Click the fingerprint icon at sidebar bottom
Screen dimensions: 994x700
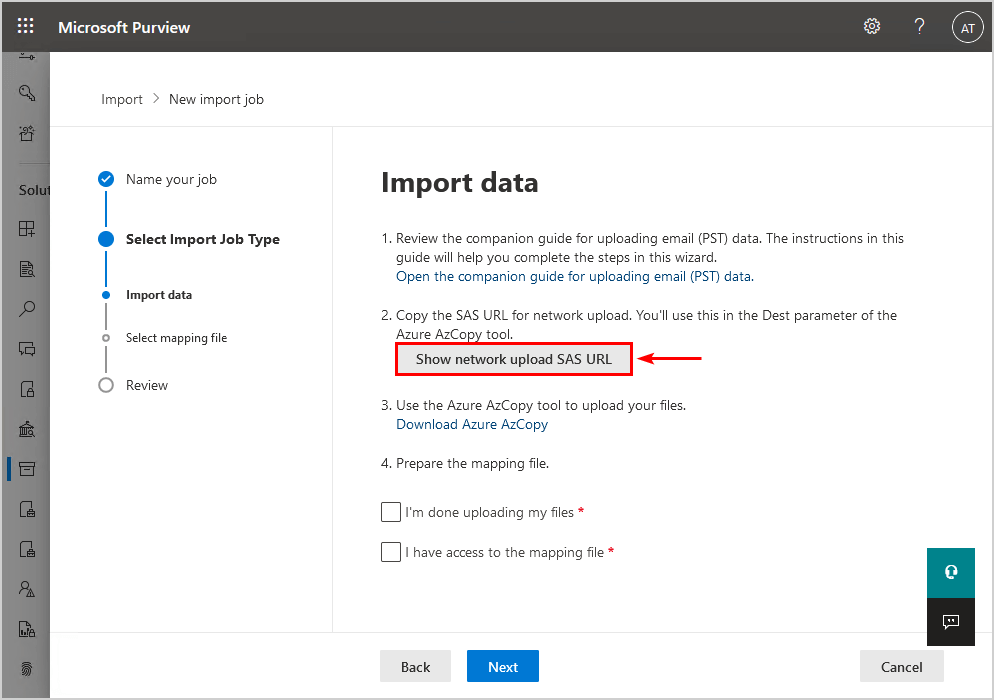click(x=26, y=668)
